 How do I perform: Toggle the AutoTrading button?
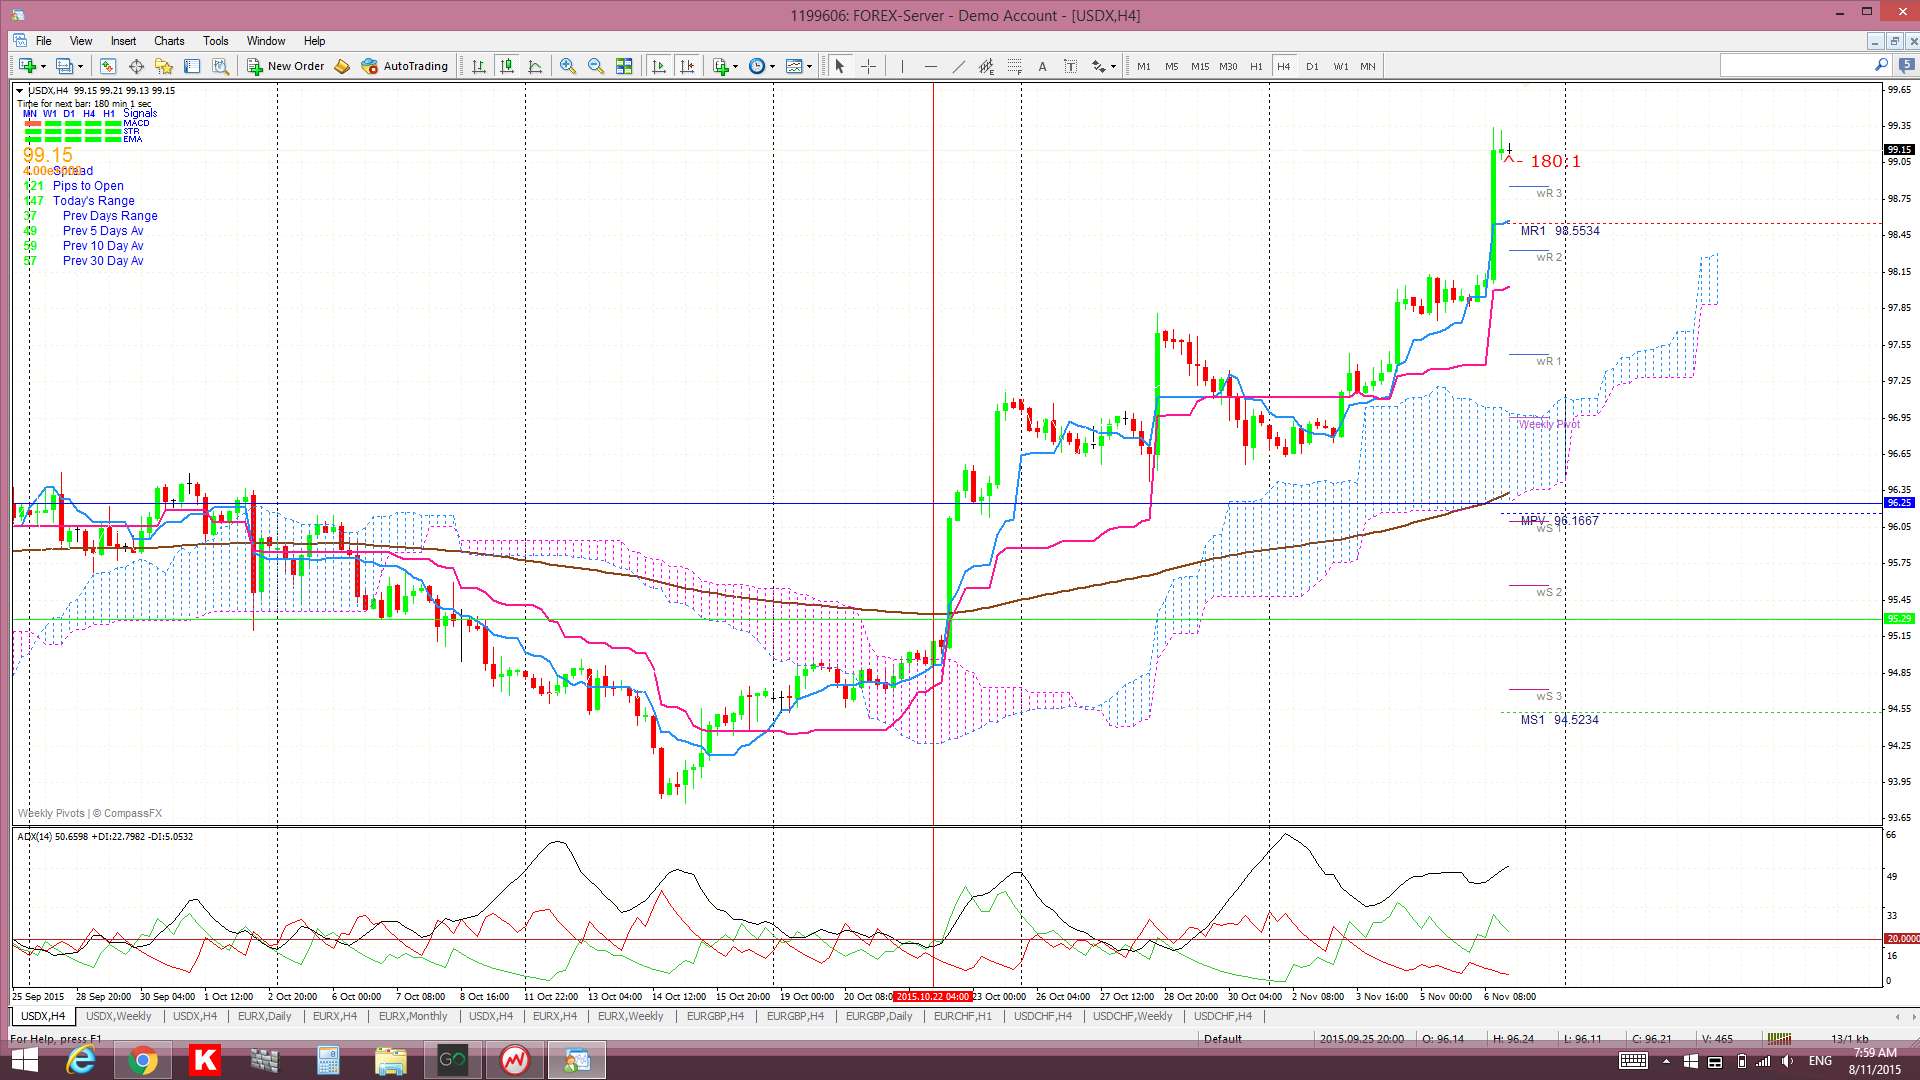(x=405, y=66)
